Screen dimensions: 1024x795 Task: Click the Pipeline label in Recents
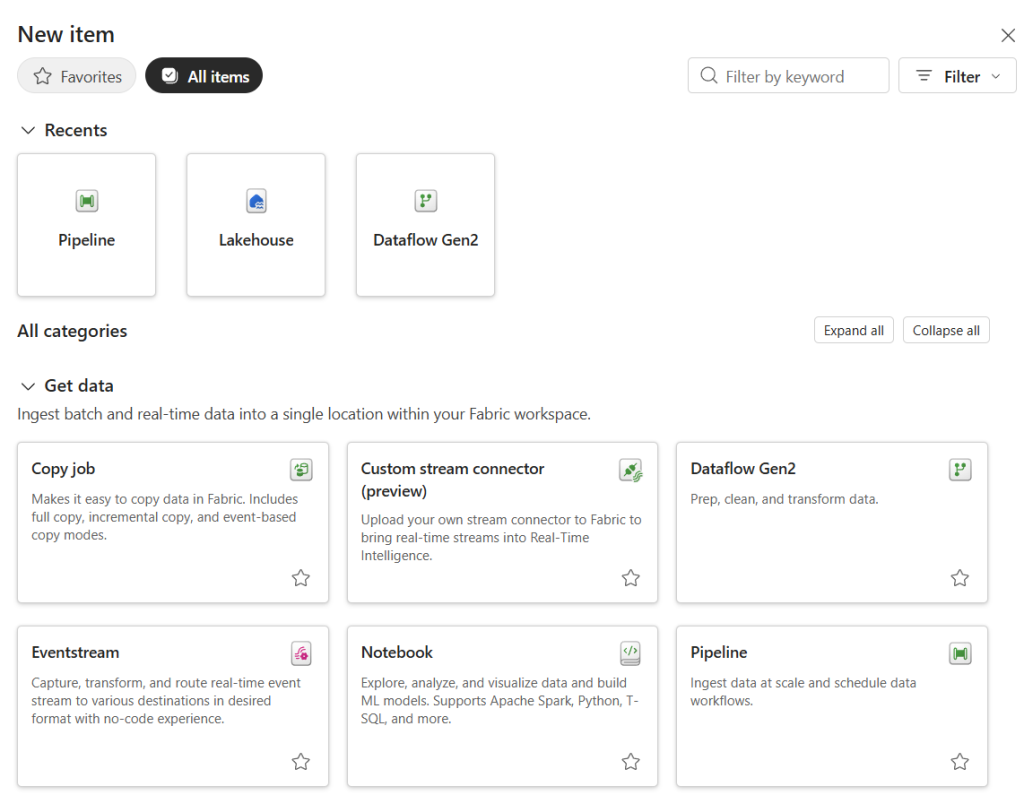click(86, 240)
